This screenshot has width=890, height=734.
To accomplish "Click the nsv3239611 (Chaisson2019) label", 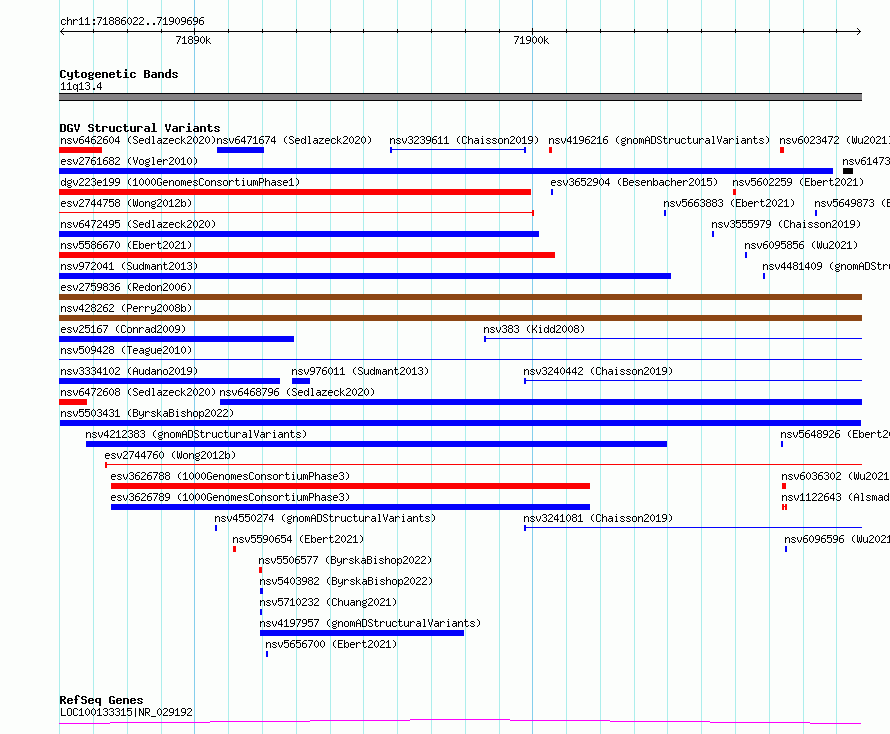I will click(x=464, y=140).
